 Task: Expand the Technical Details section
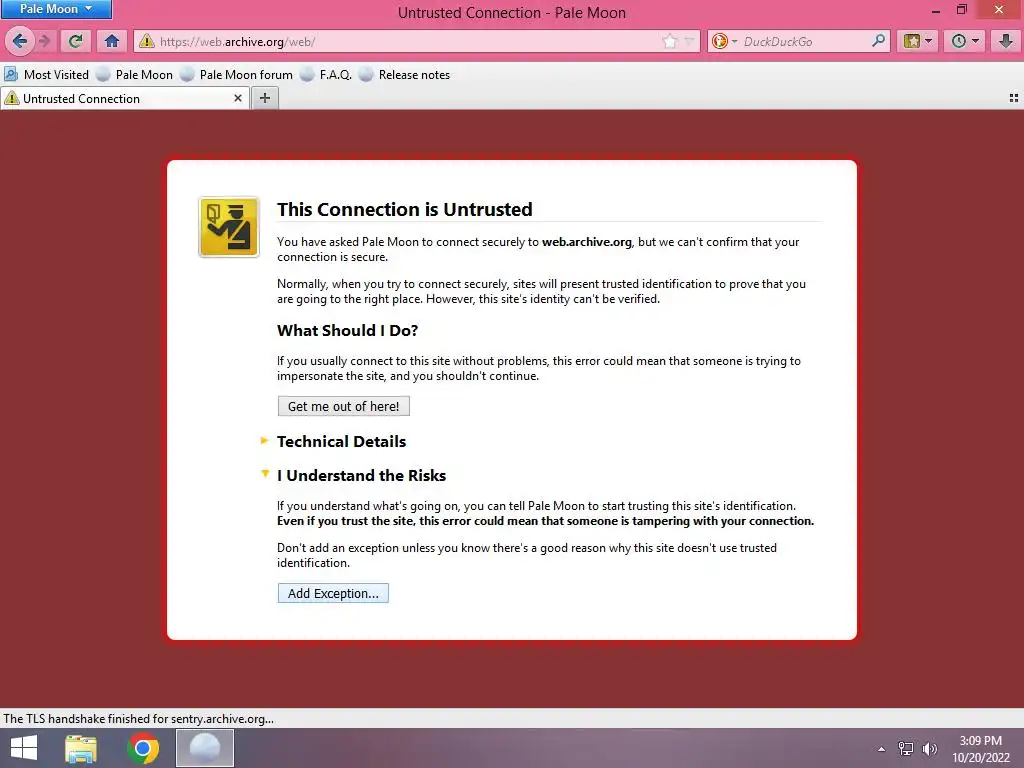tap(341, 441)
